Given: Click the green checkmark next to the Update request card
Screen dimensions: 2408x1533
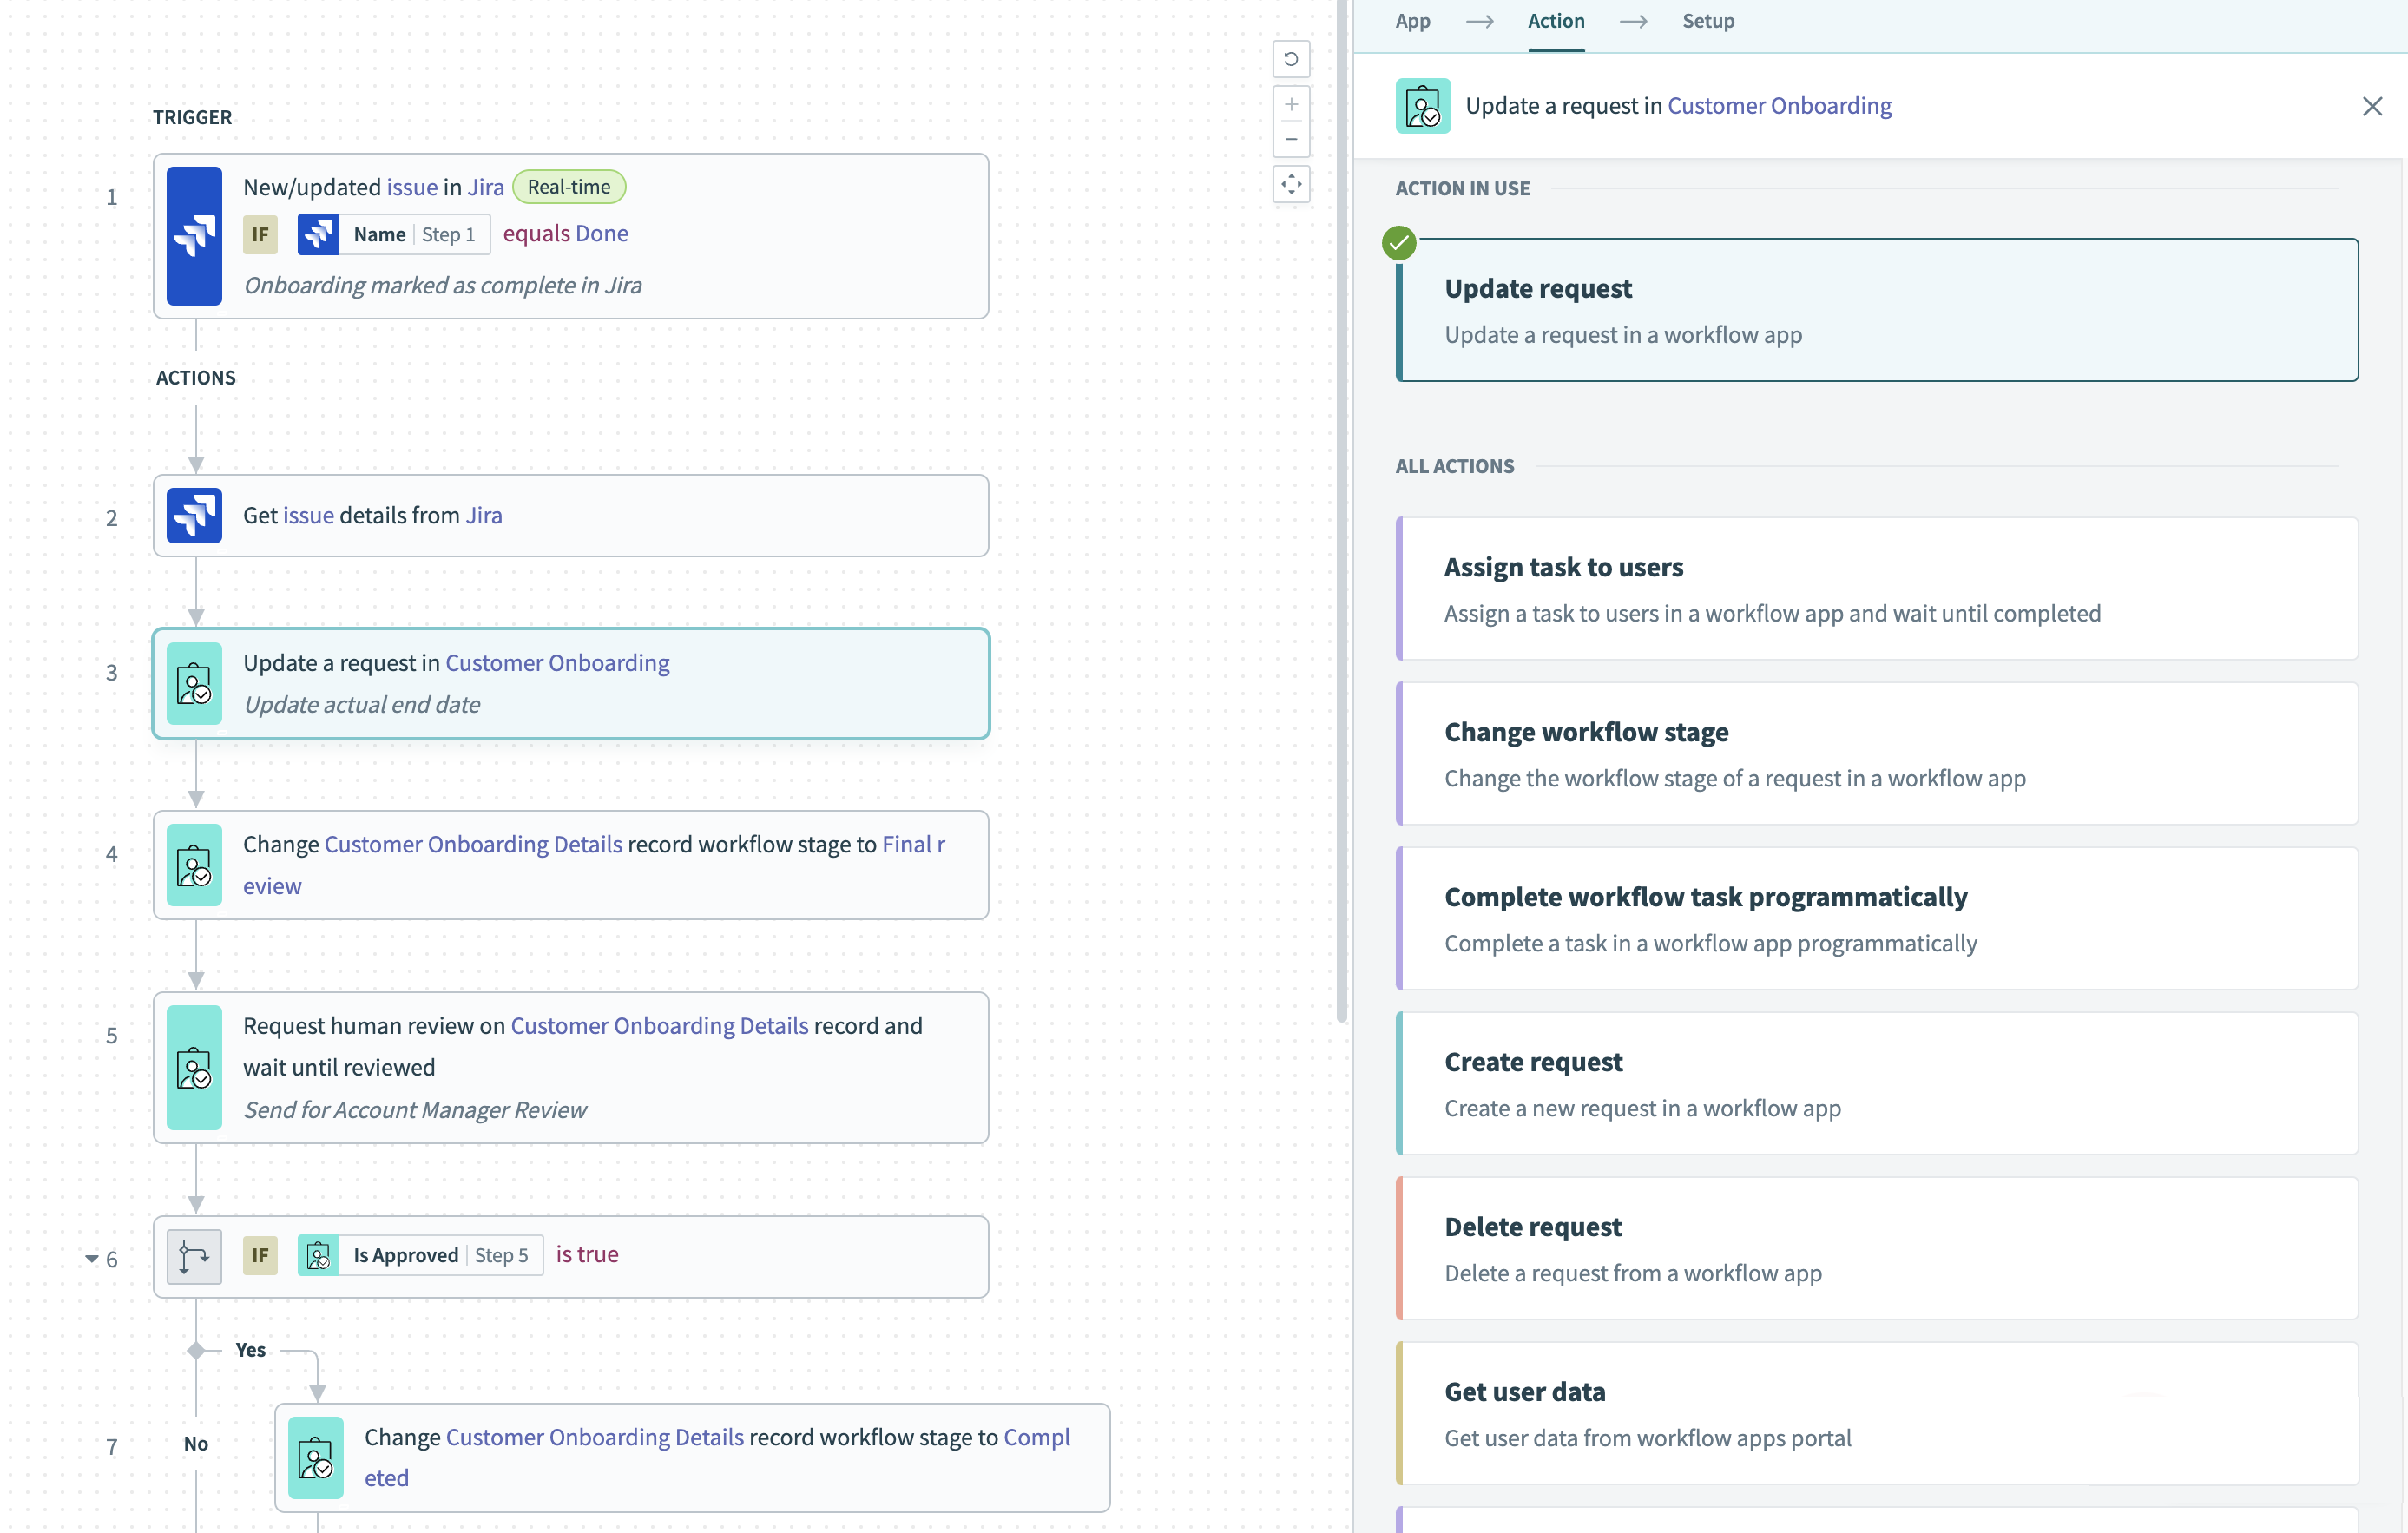Looking at the screenshot, I should (1398, 242).
